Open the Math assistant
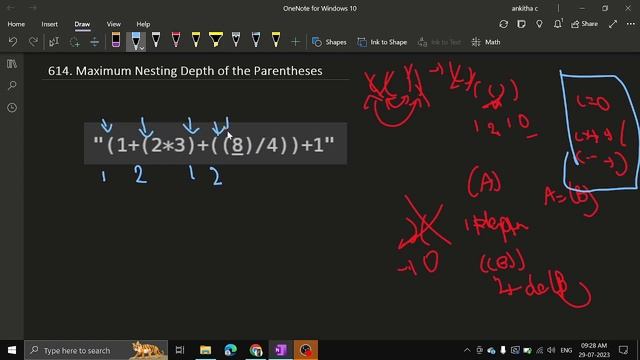640x360 pixels. tap(486, 42)
